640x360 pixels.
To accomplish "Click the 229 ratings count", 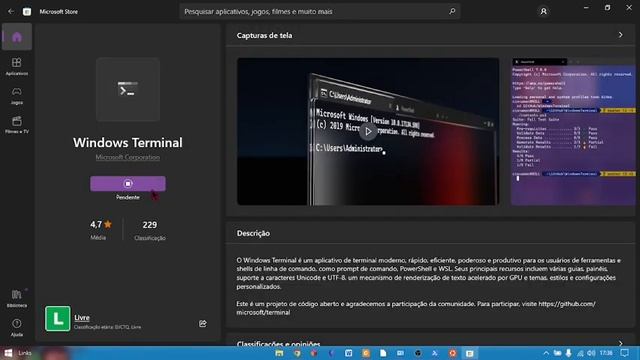I will (x=150, y=225).
